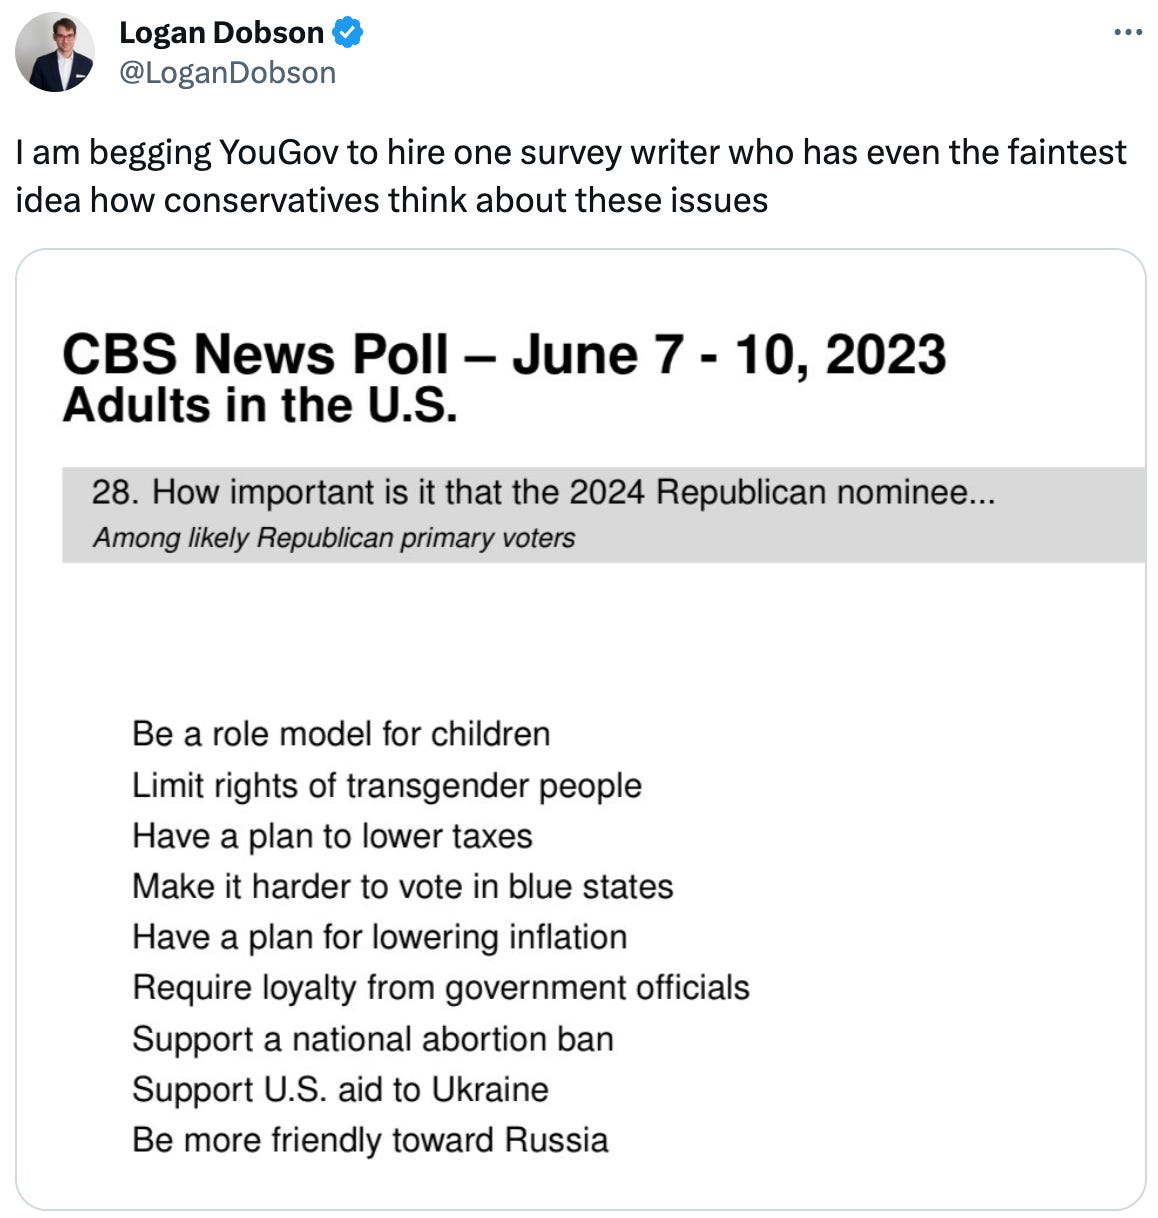Click the 'Have a plan to lower taxes' line

coord(333,836)
